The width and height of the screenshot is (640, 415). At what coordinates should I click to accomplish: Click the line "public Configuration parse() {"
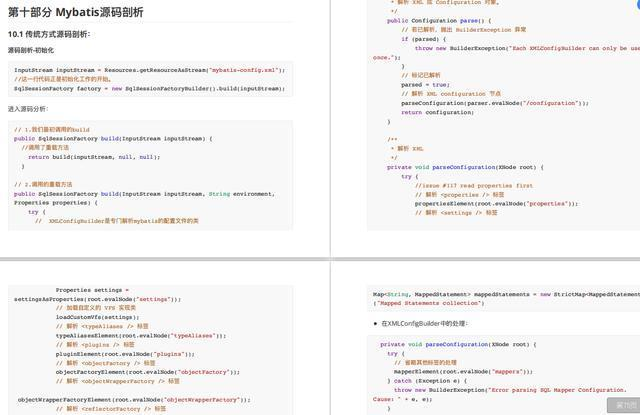pos(439,21)
